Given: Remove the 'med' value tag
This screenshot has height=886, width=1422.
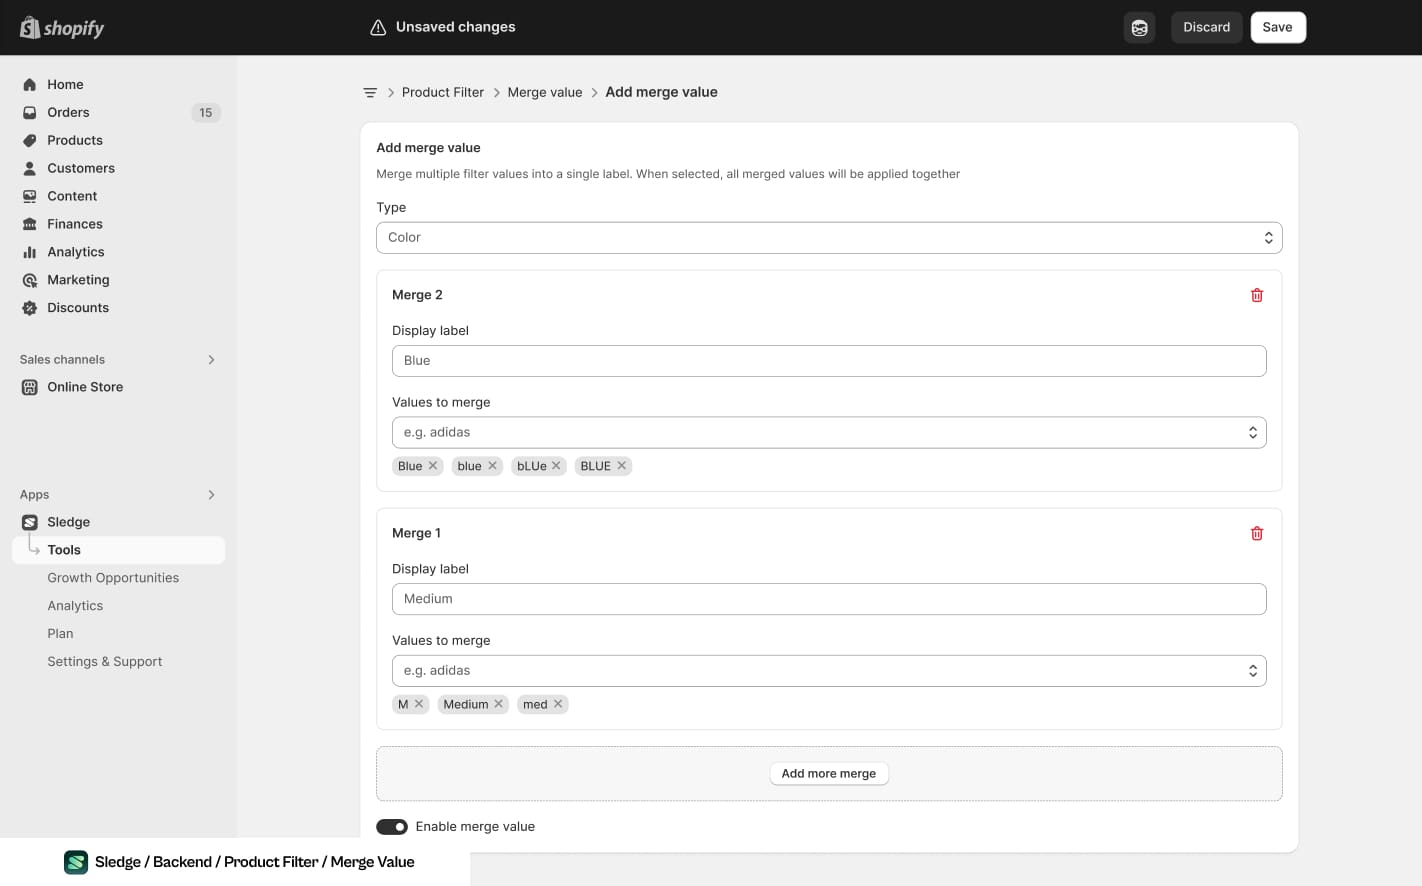Looking at the screenshot, I should pyautogui.click(x=558, y=704).
